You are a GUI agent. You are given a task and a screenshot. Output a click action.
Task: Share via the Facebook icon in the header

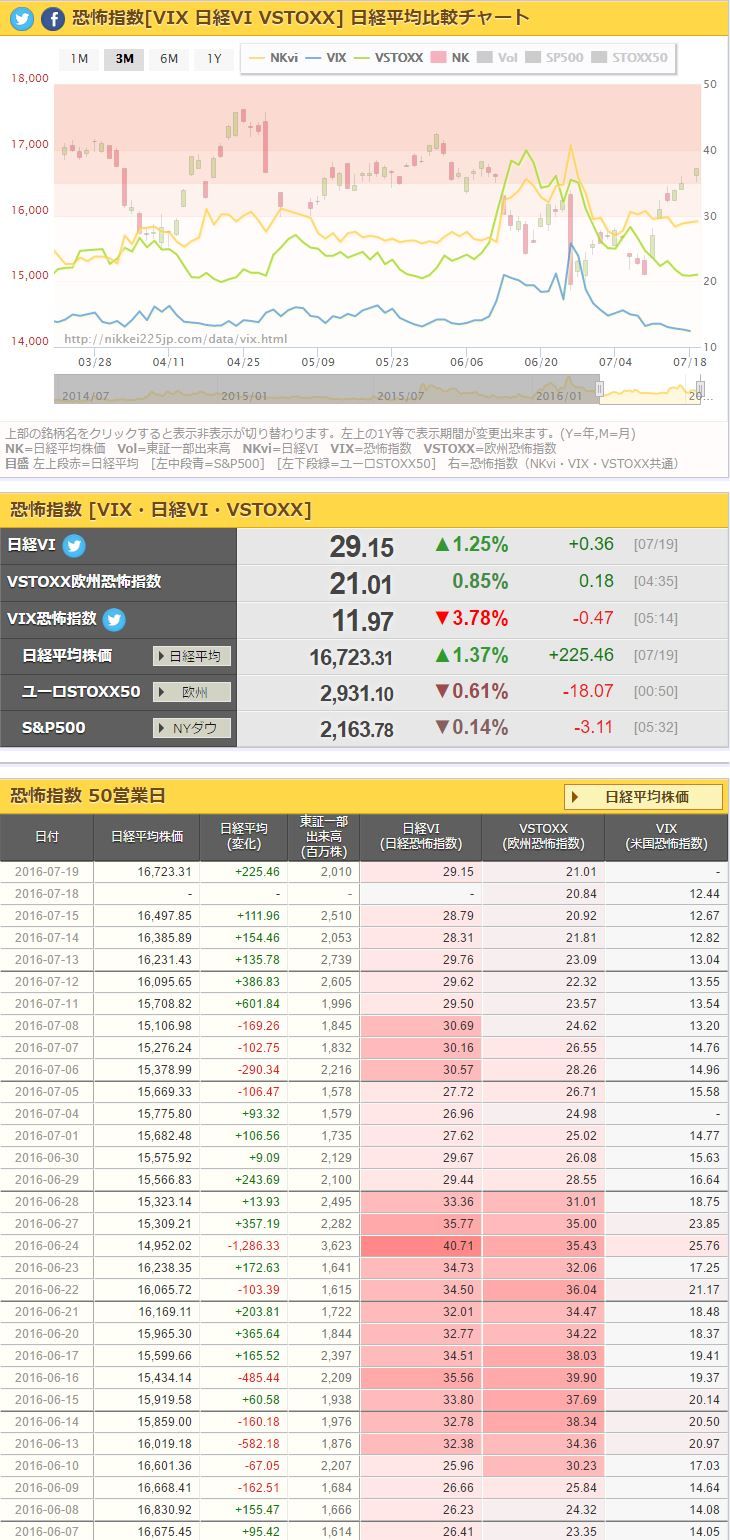tap(52, 18)
